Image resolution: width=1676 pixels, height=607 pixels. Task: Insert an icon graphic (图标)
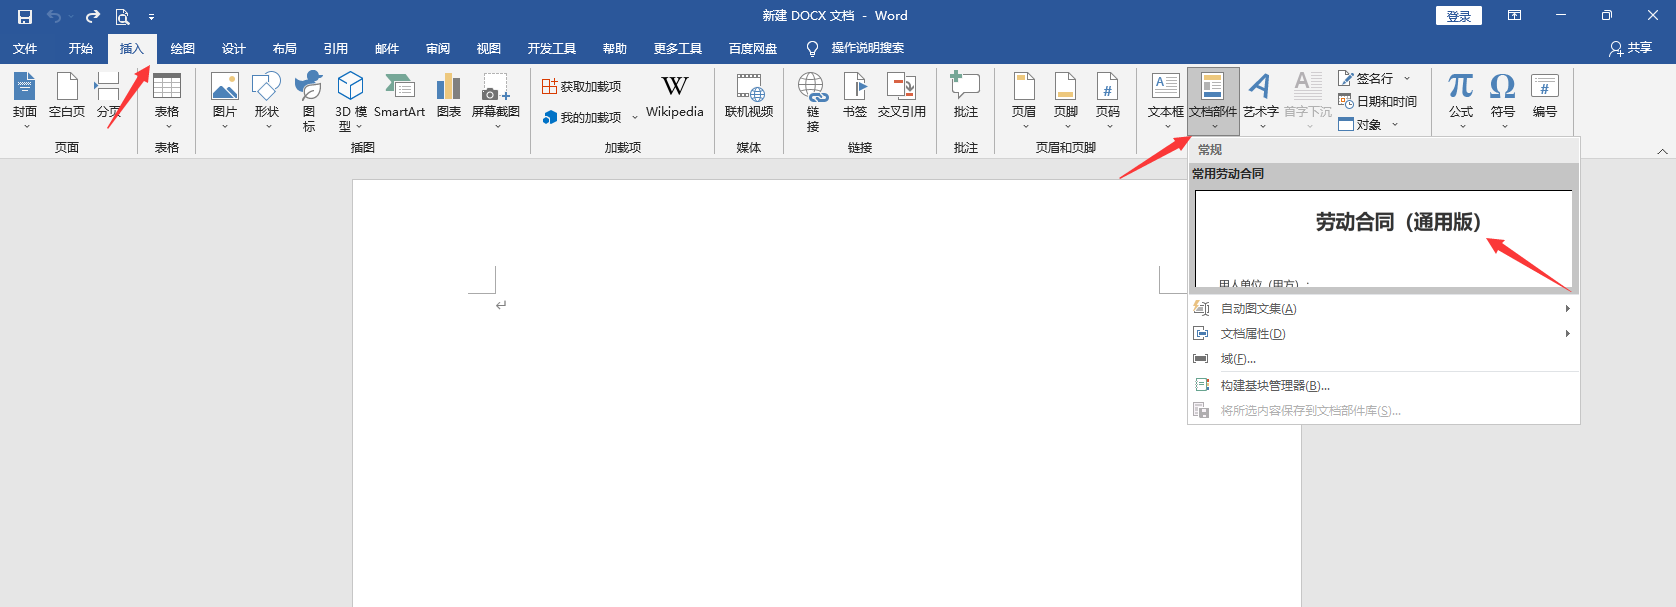coord(309,100)
